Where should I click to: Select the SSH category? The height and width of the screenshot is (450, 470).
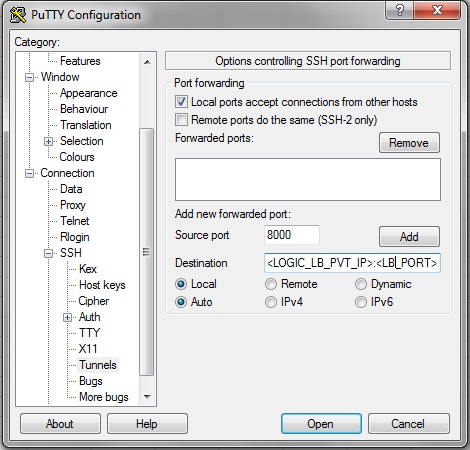coord(71,253)
